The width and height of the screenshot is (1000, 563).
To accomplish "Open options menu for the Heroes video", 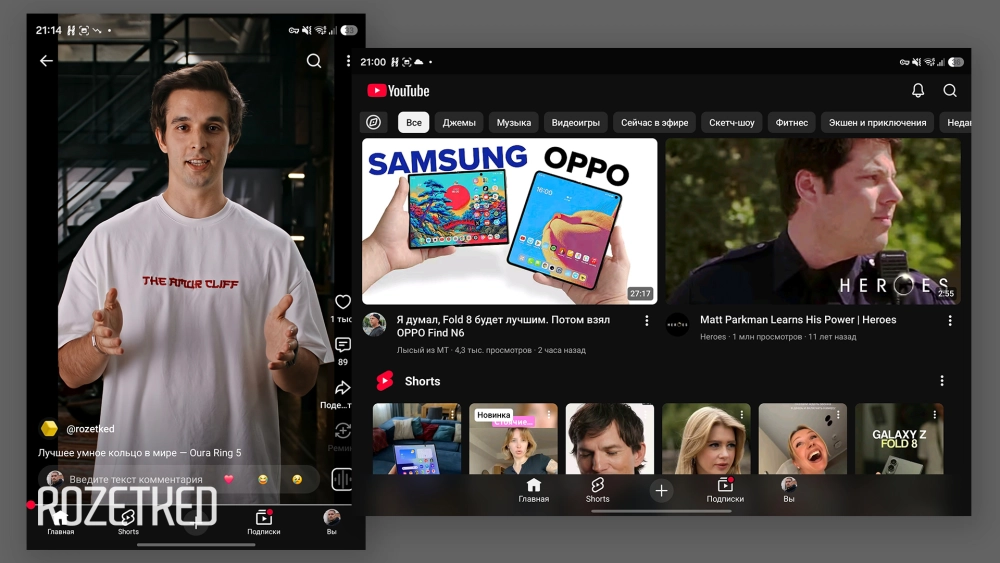I will 950,321.
